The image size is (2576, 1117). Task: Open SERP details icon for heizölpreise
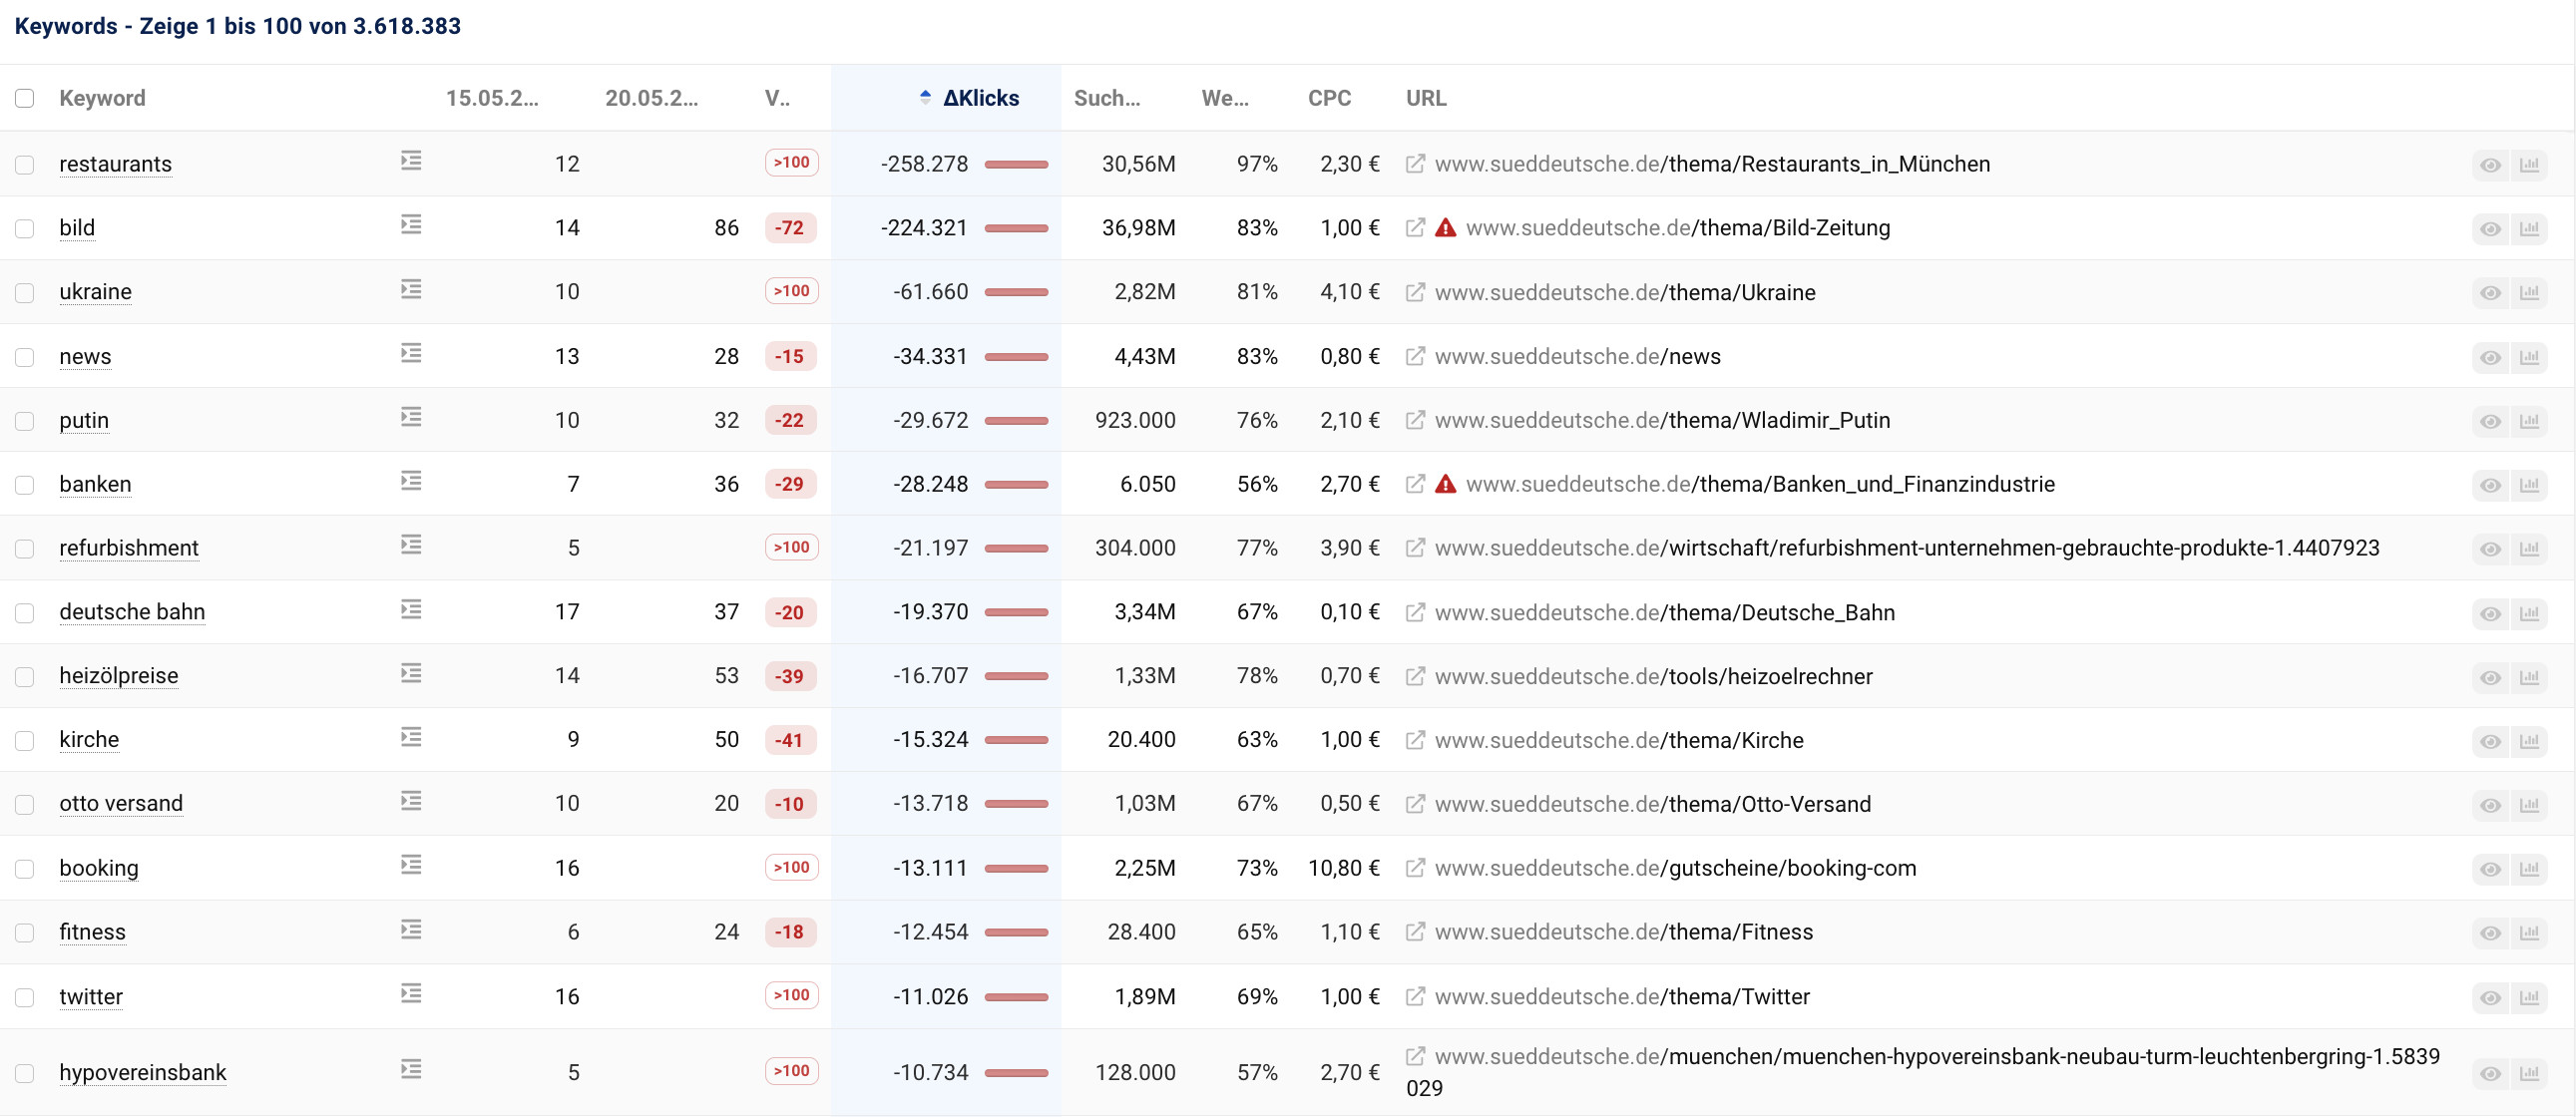tap(411, 673)
